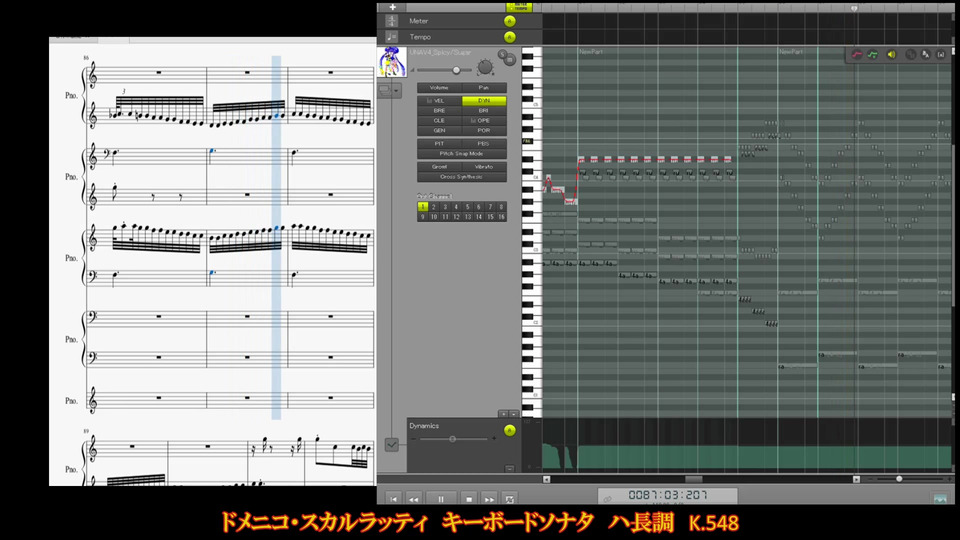The width and height of the screenshot is (960, 540).
Task: Adjust the horizontal zoom slider
Action: pos(899,479)
